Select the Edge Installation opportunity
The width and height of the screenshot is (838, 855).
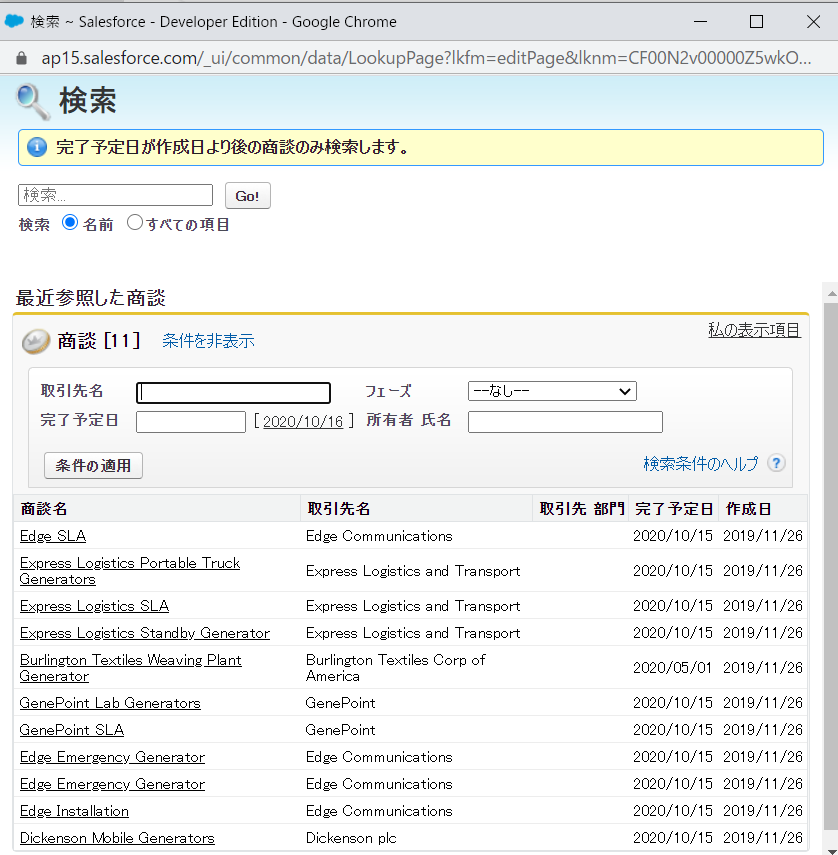click(x=74, y=811)
